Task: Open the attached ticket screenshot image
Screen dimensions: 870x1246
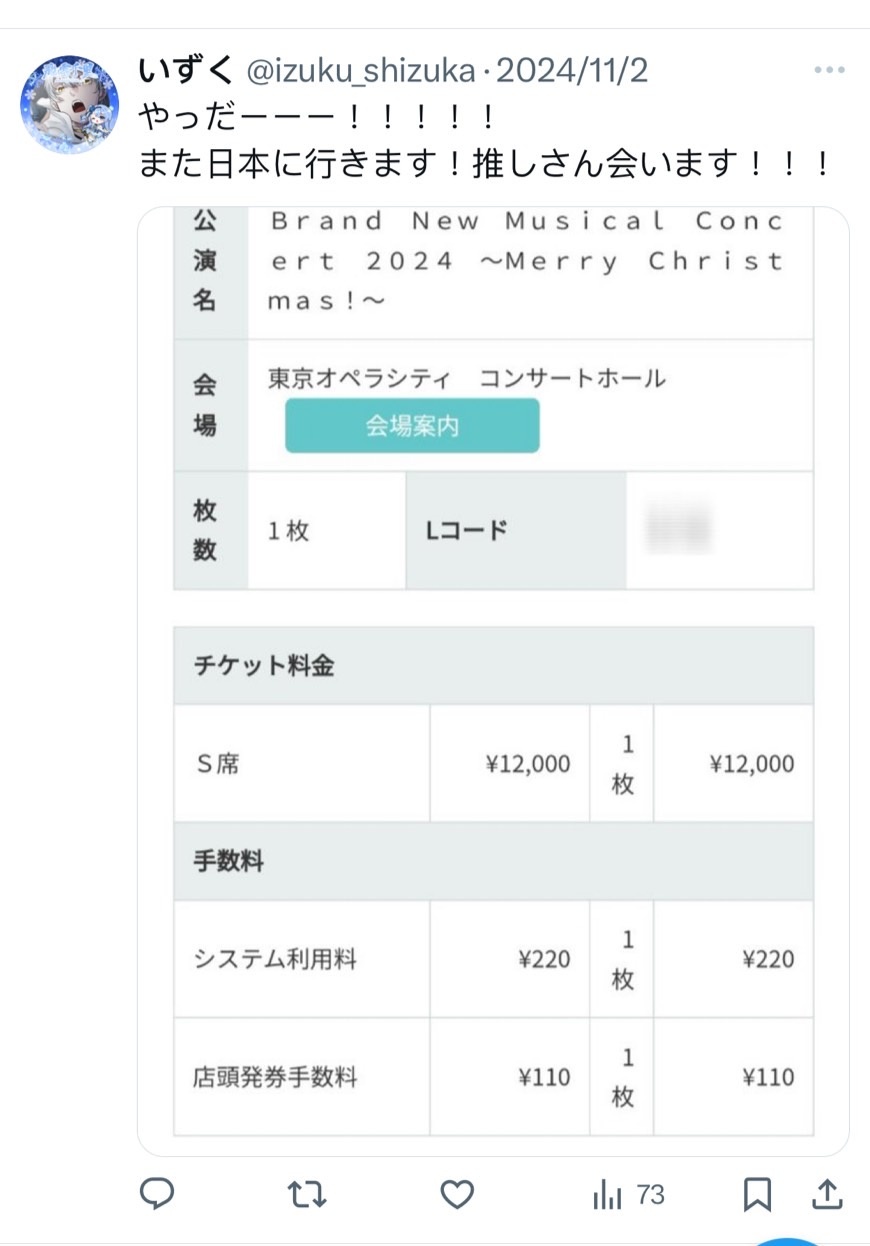Action: click(493, 682)
